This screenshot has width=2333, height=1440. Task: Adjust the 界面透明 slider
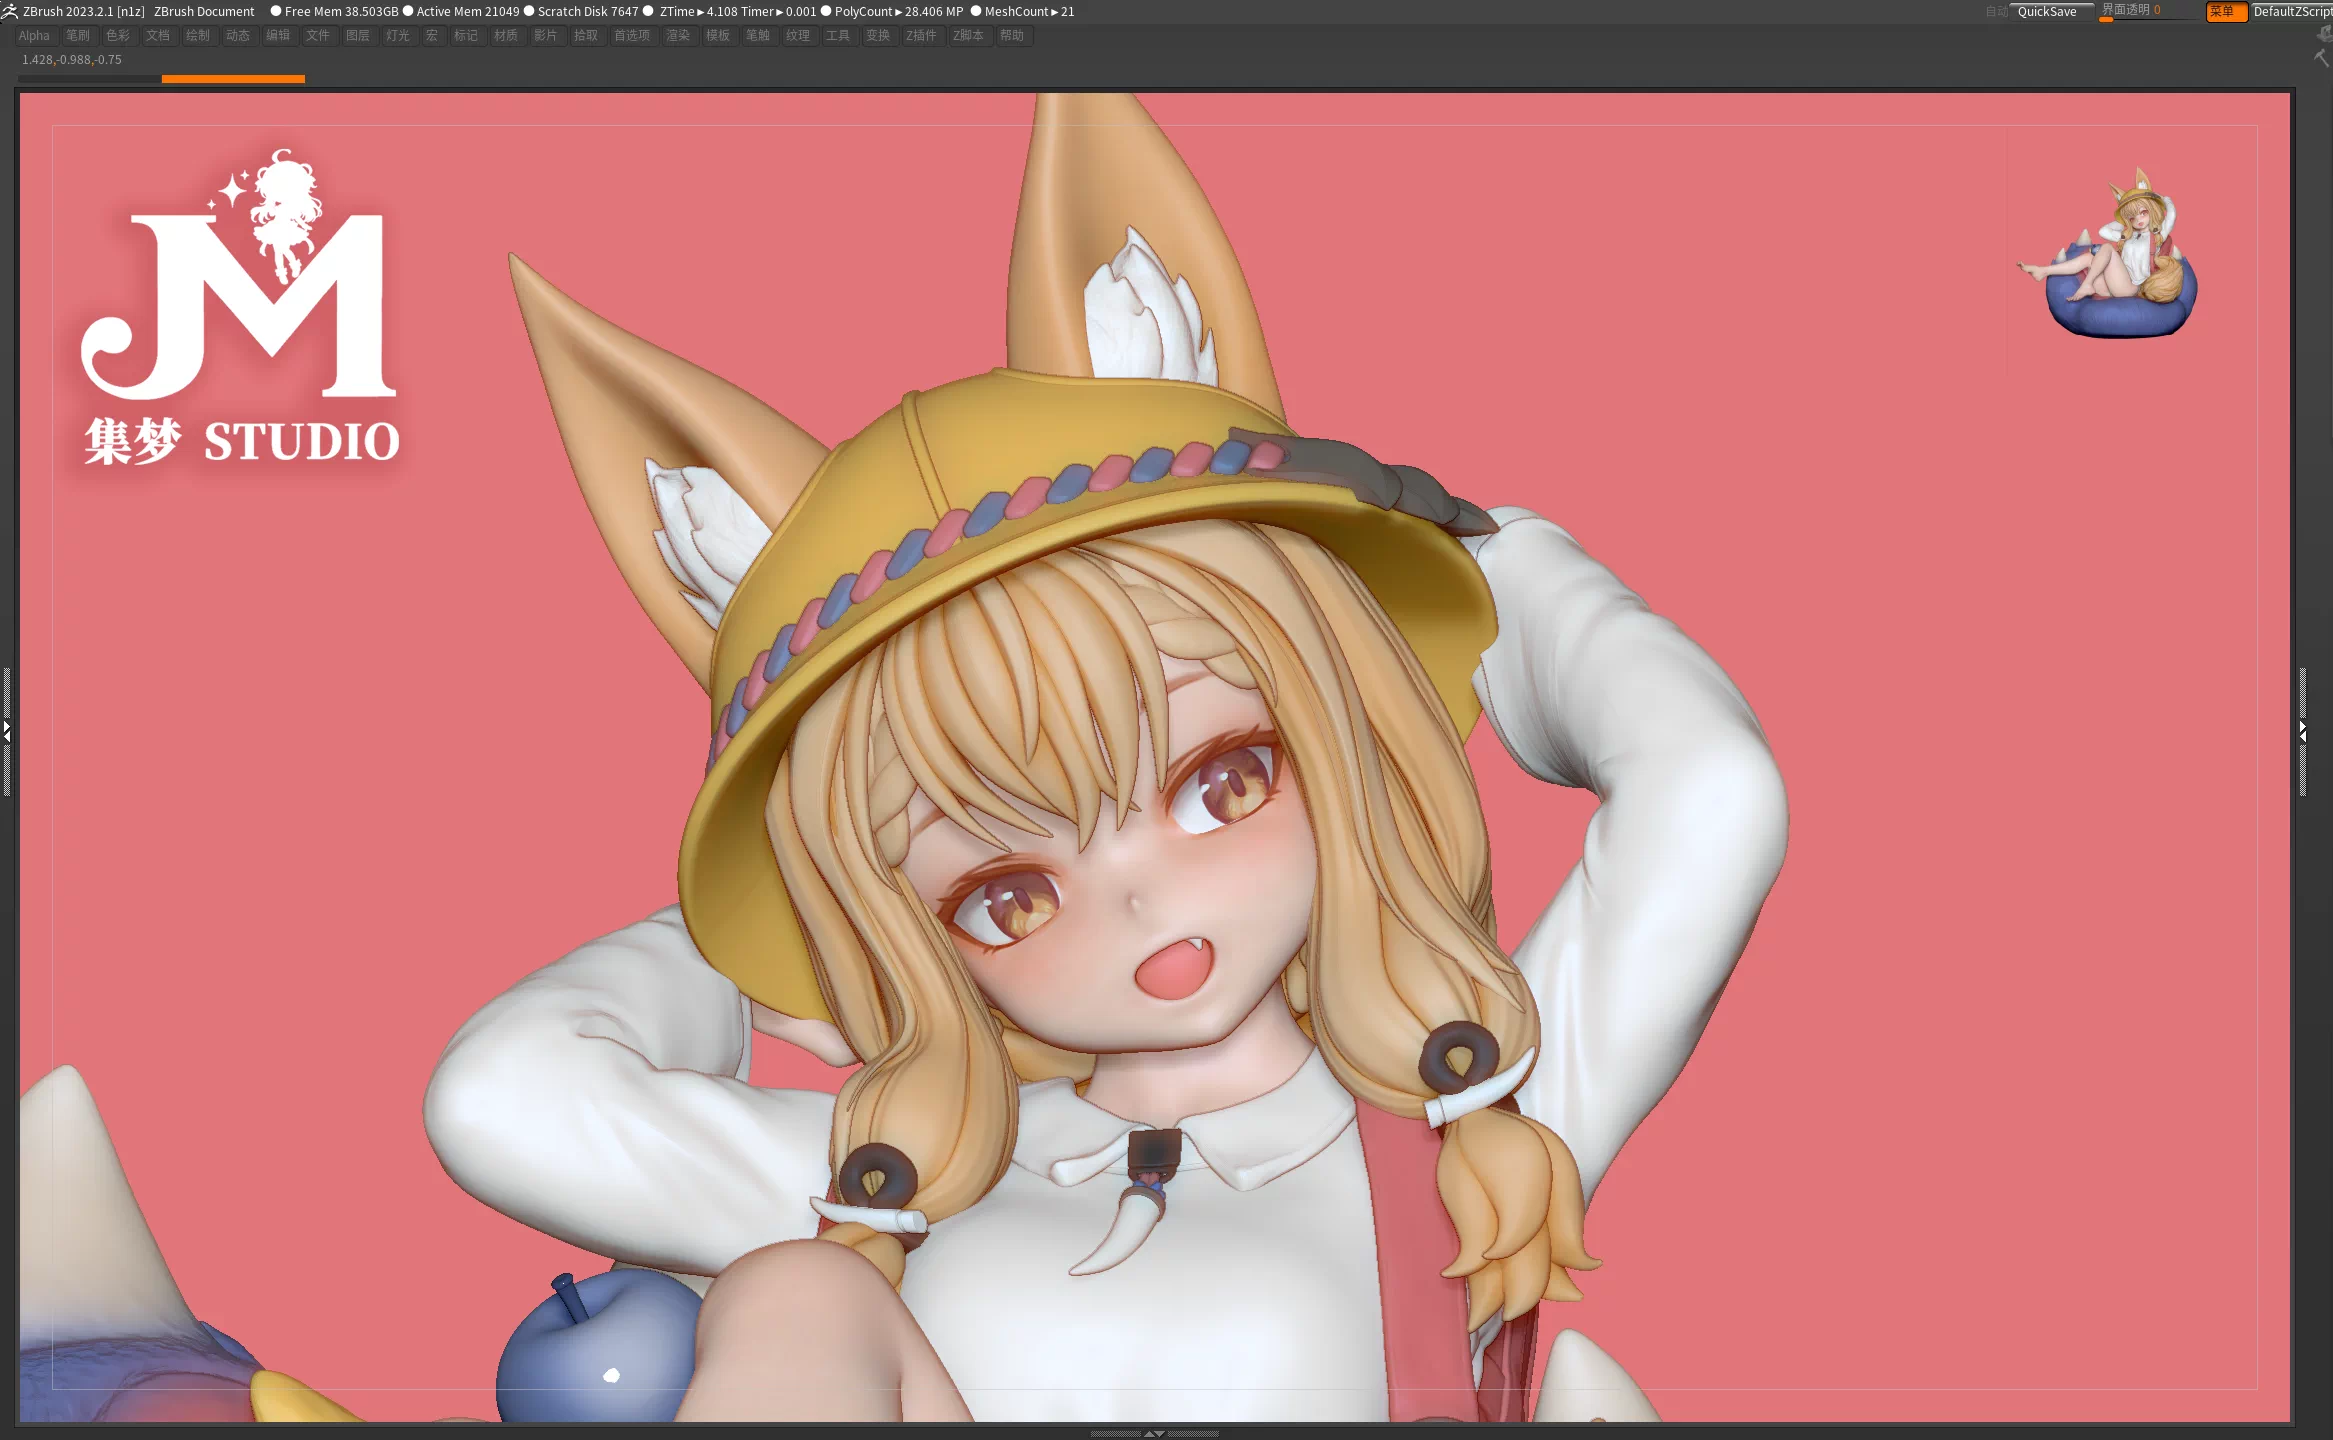2148,11
